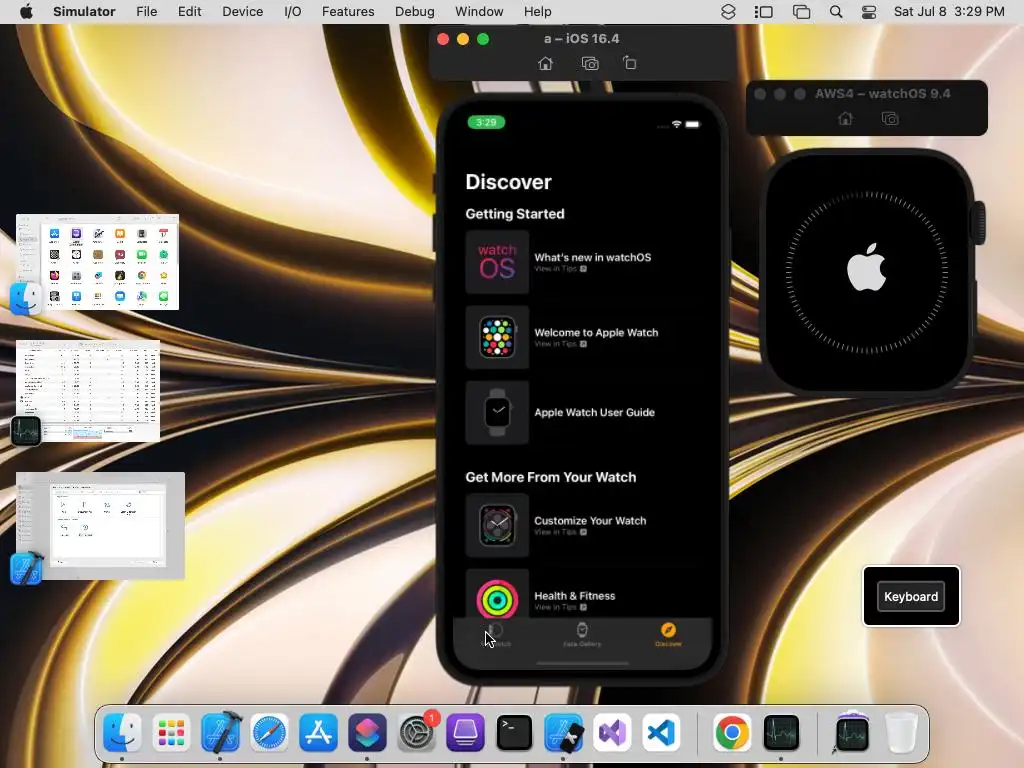Click Spotlight search icon in menu bar
Screen dimensions: 1024x768
835,12
